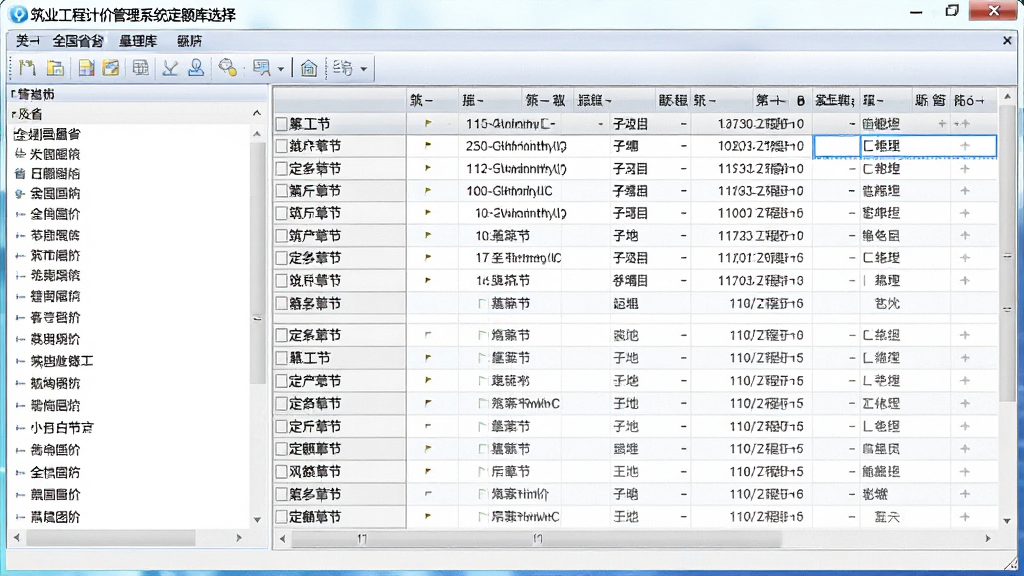Collapse the left panel section with its chevron
Viewport: 1024px width, 576px height.
coord(257,113)
